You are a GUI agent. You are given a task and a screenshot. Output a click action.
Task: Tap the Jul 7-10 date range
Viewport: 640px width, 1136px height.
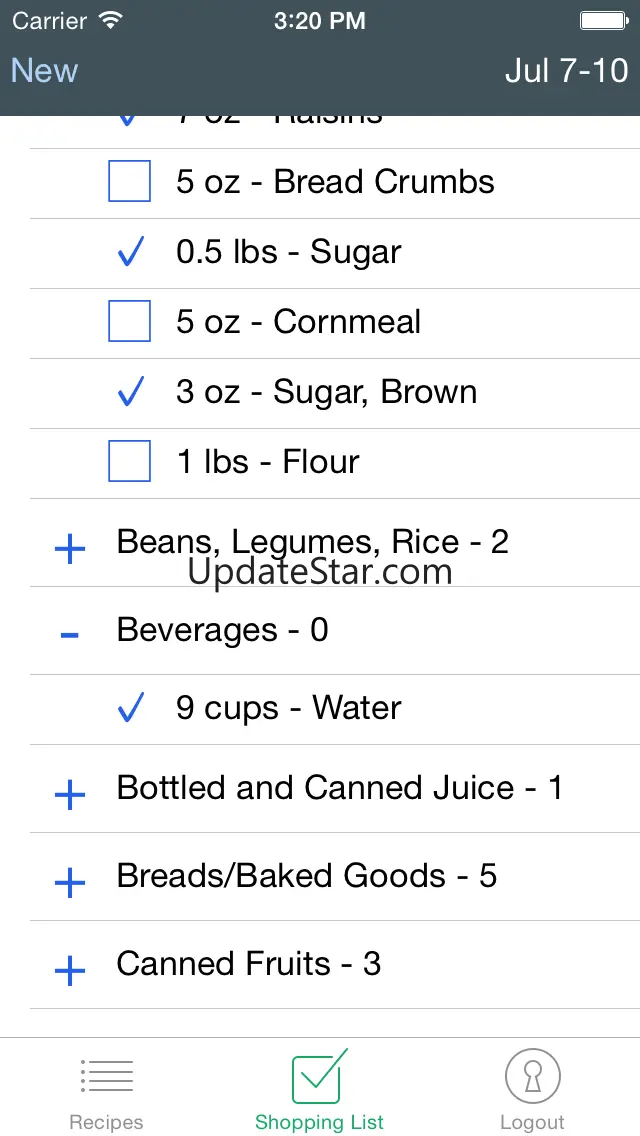click(566, 71)
